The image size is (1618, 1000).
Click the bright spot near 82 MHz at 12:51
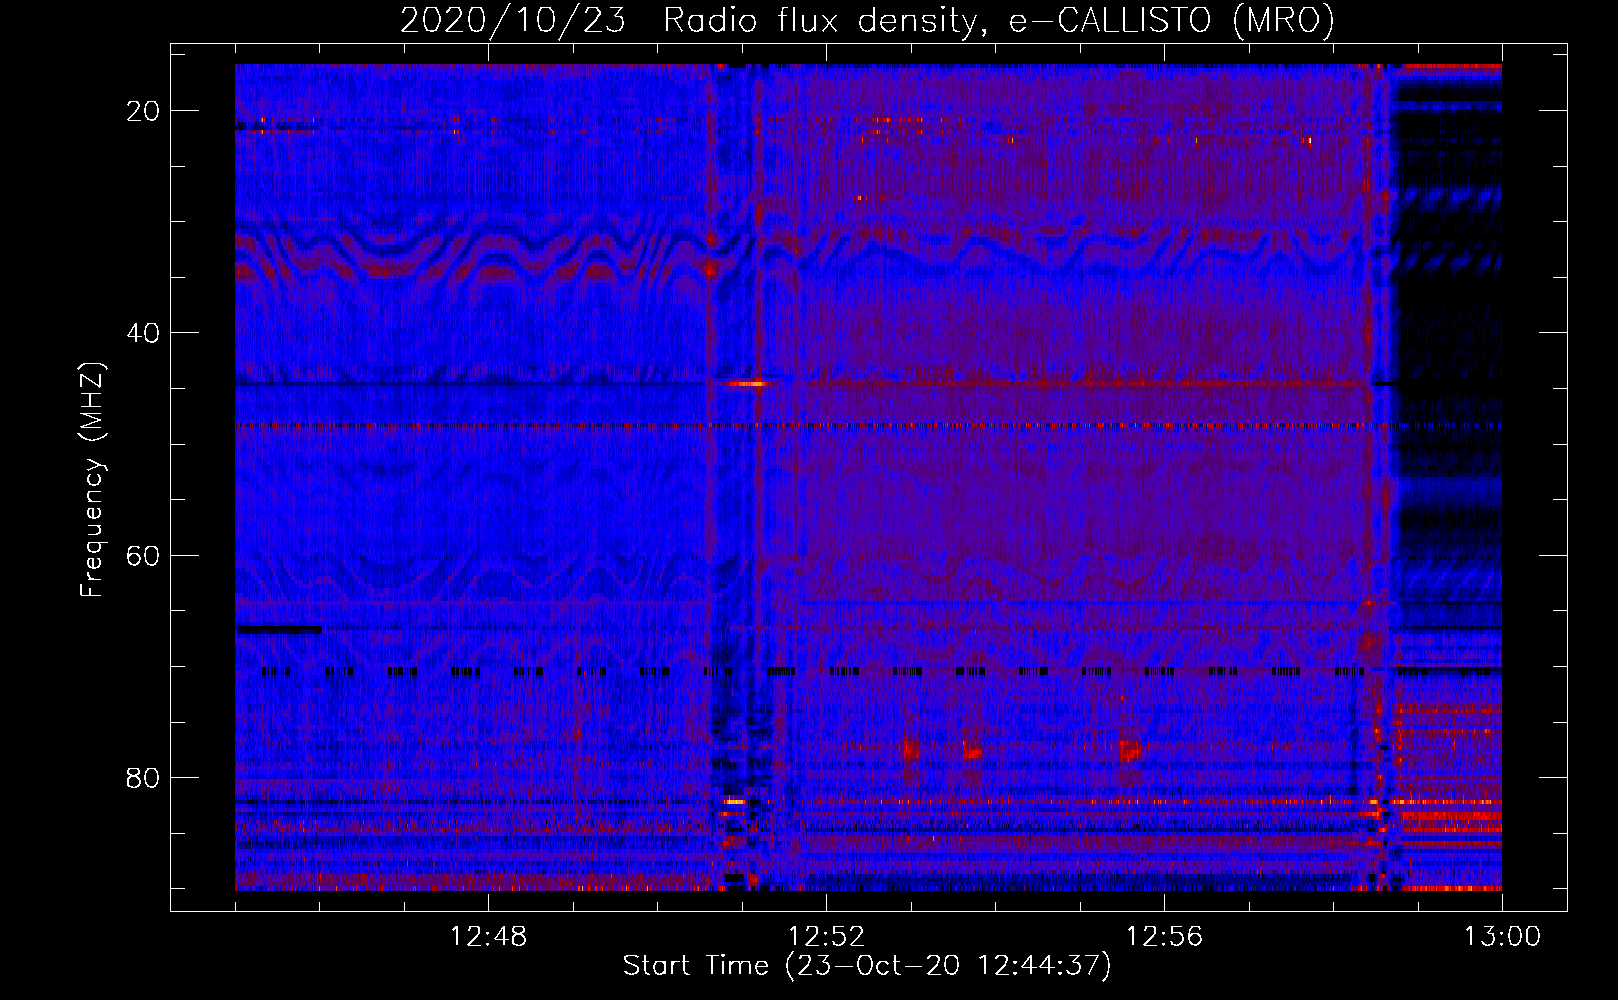click(735, 801)
